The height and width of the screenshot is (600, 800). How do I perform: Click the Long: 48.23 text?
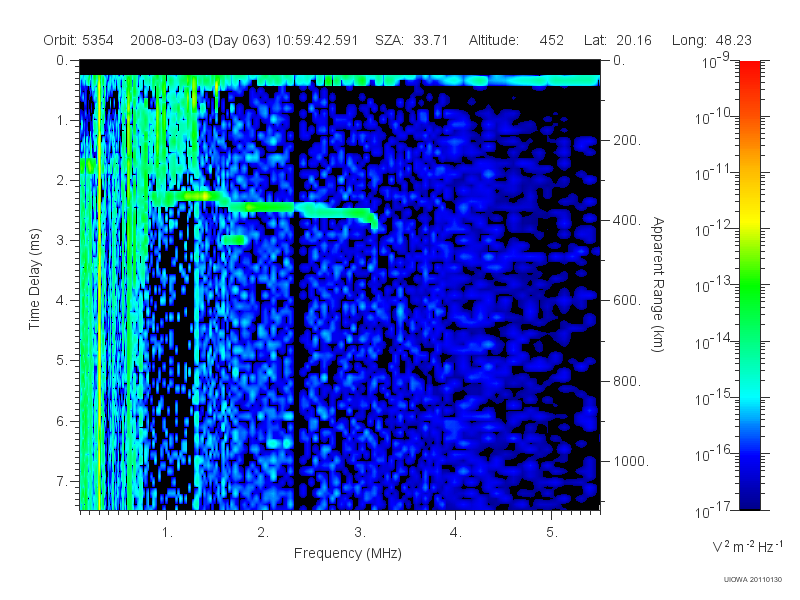click(711, 40)
